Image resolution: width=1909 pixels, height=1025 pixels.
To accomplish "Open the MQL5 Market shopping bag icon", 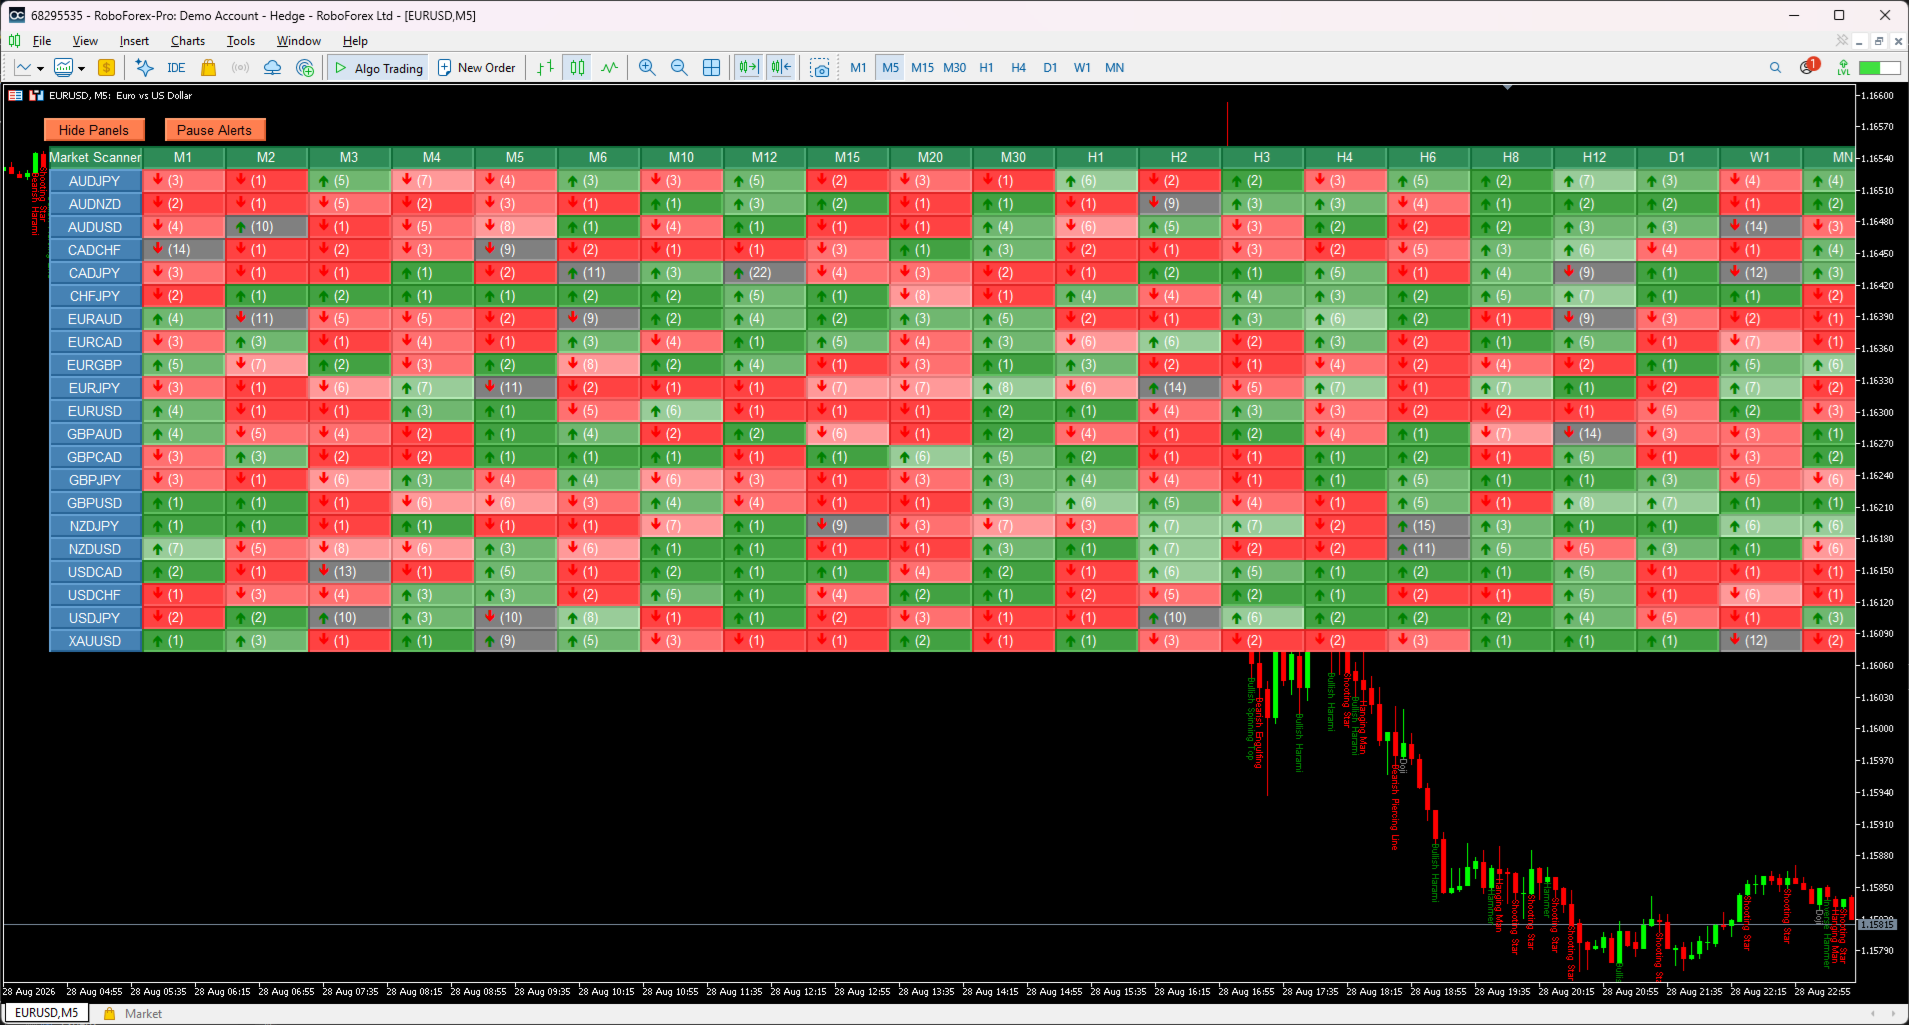I will click(208, 68).
